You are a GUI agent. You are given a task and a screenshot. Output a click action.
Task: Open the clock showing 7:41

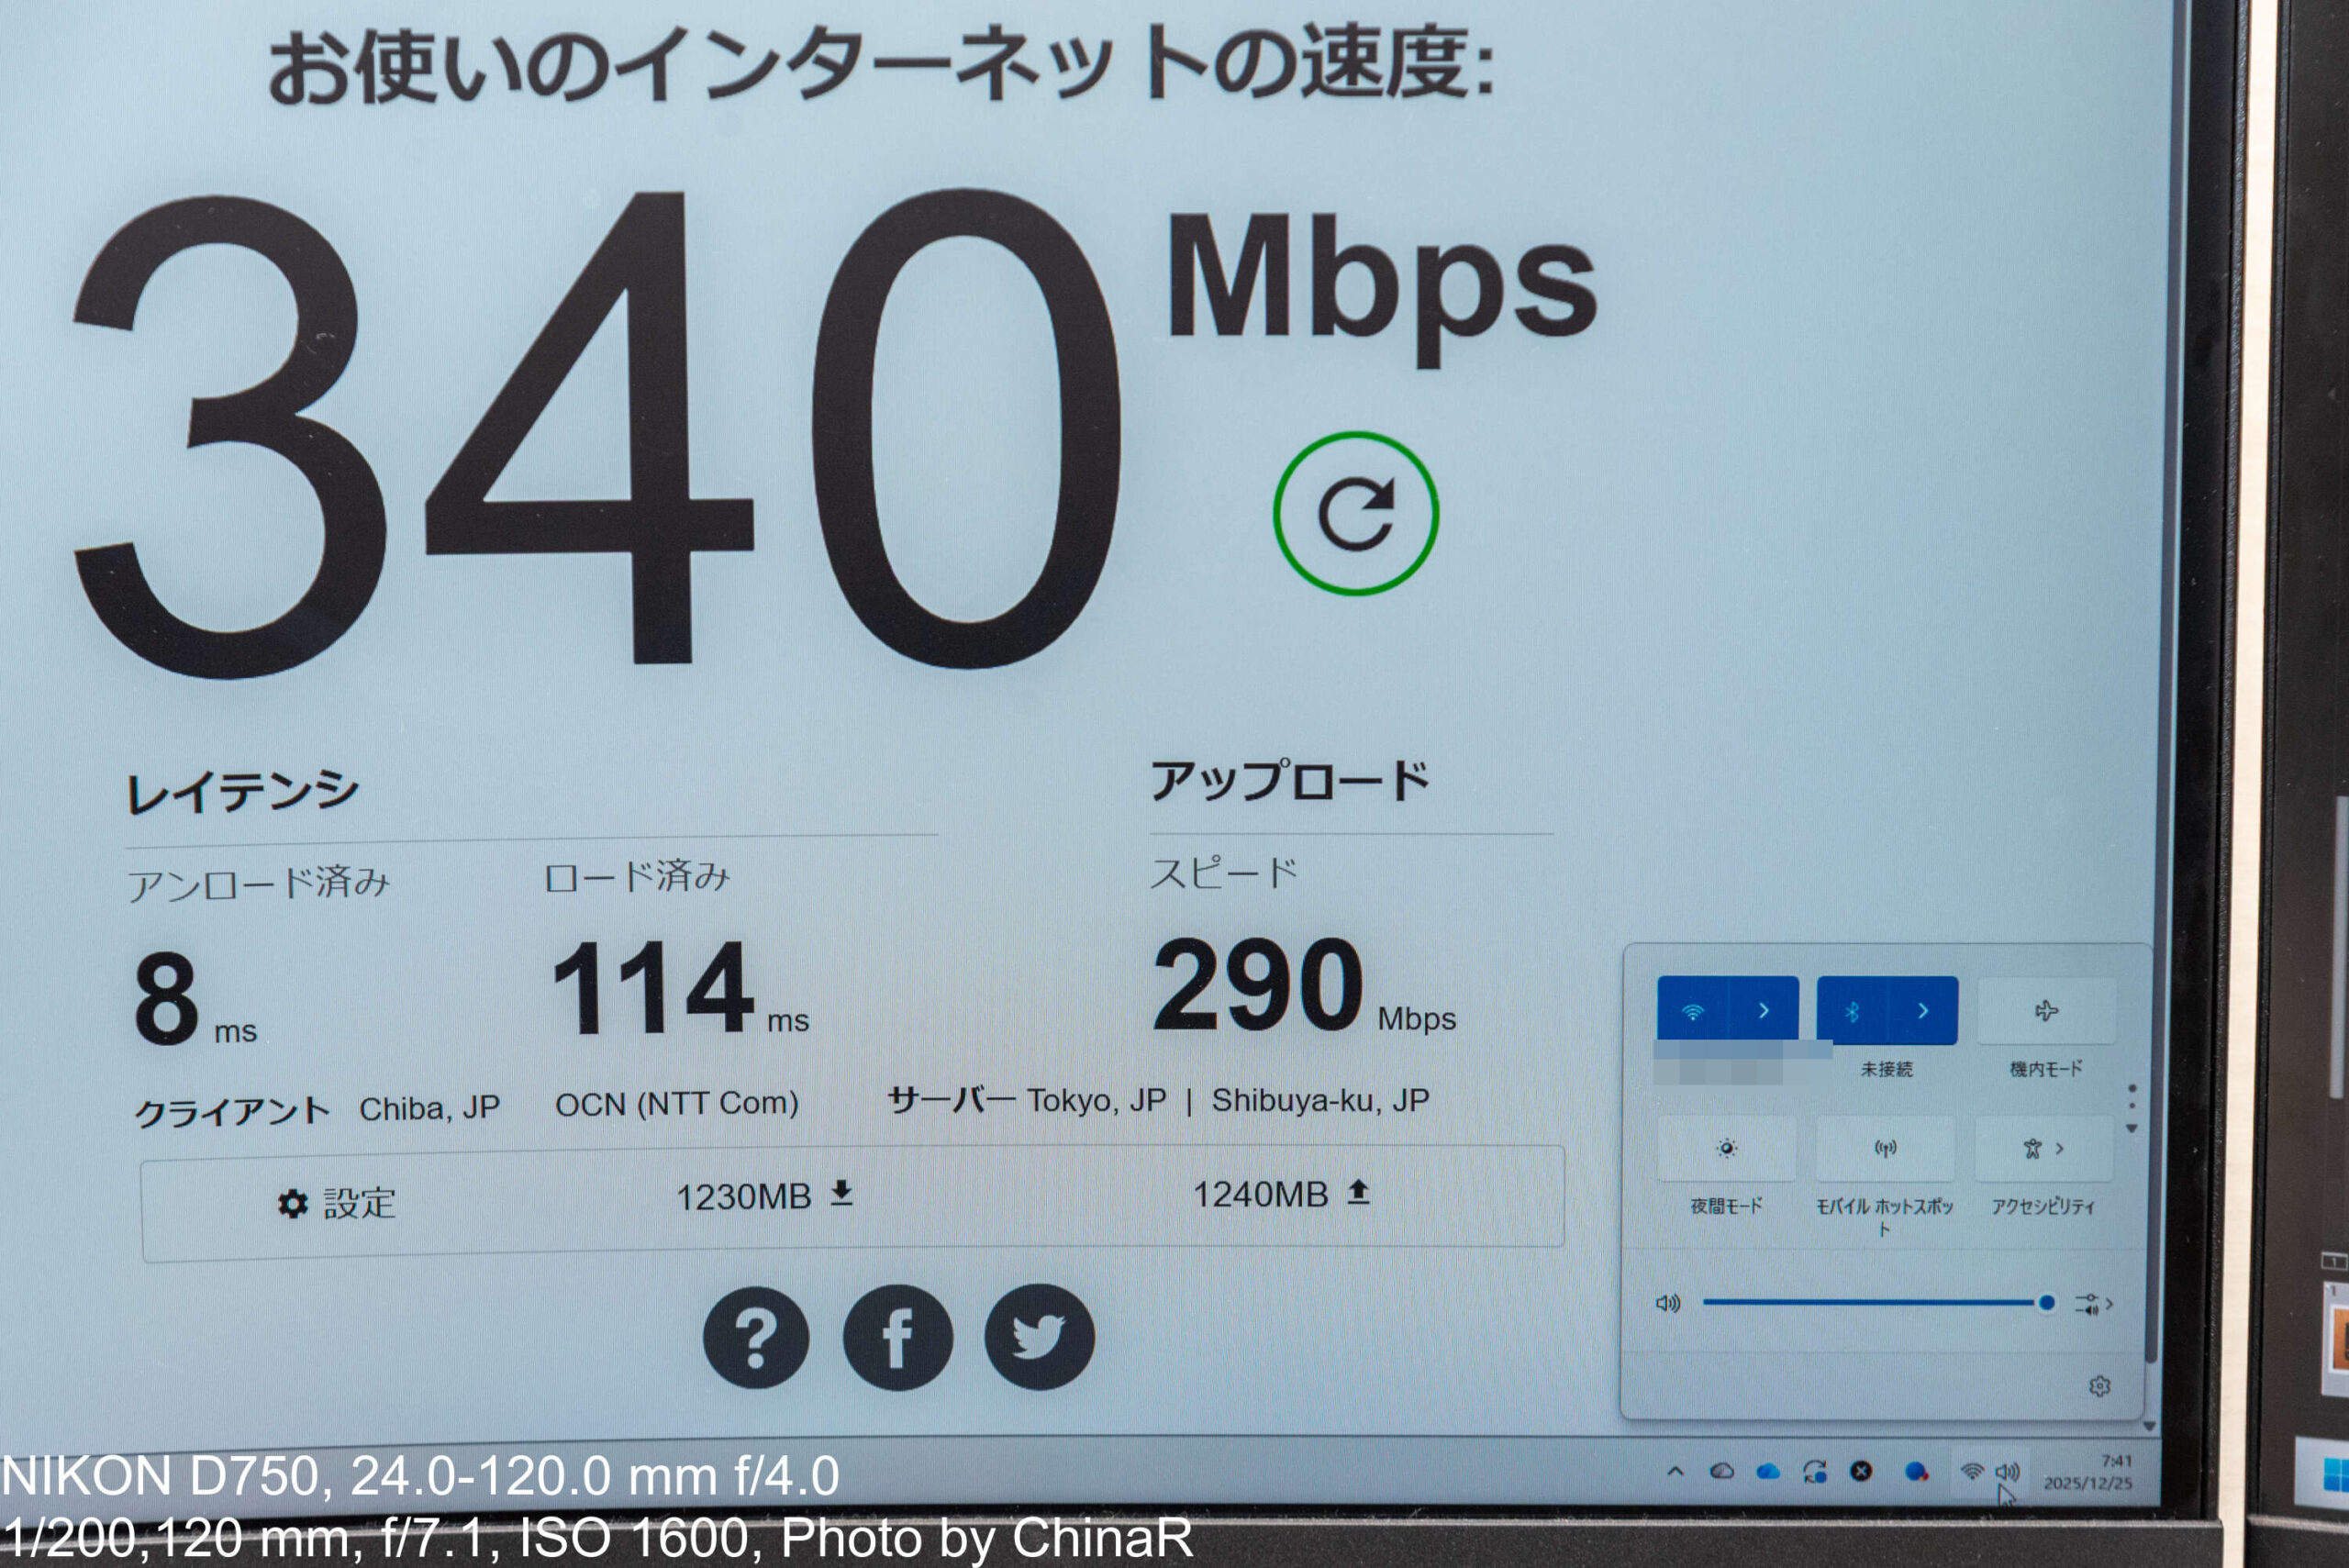2088,1472
